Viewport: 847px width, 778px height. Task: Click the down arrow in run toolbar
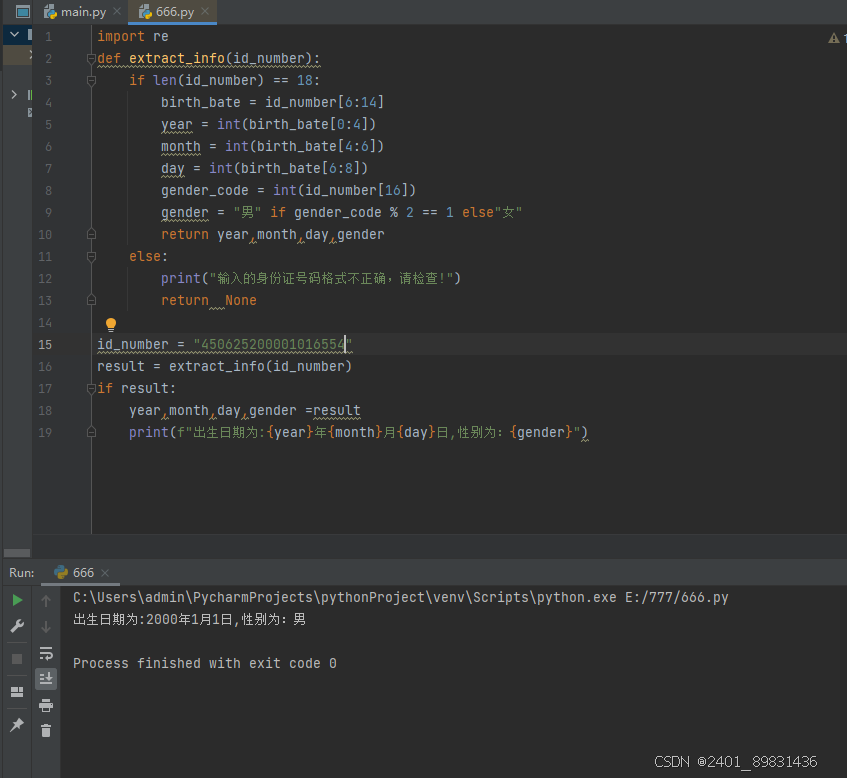pyautogui.click(x=46, y=627)
